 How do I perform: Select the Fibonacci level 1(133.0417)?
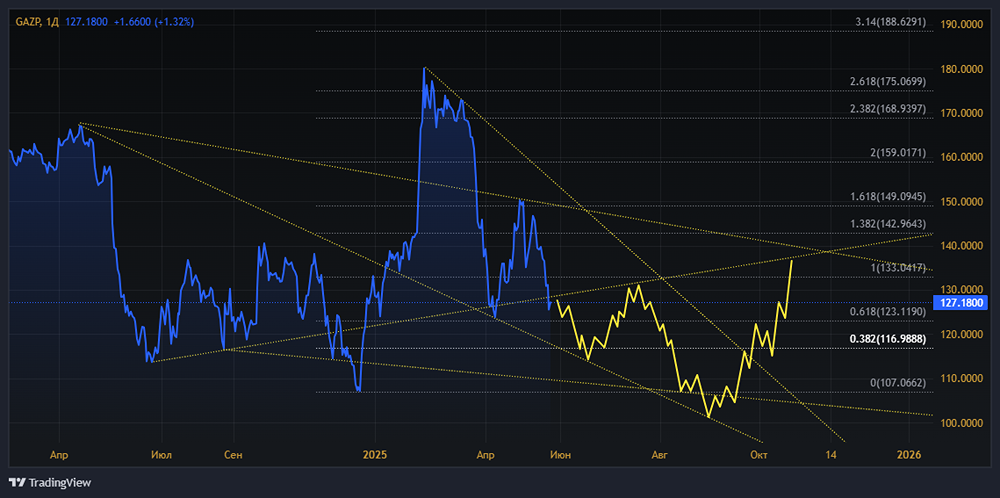click(x=897, y=268)
